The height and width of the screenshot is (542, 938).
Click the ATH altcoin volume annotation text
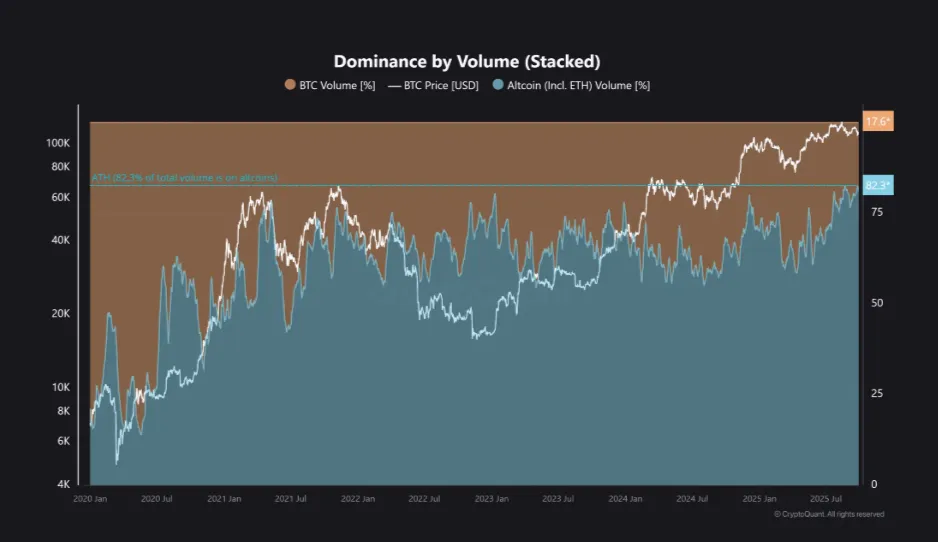[x=184, y=178]
